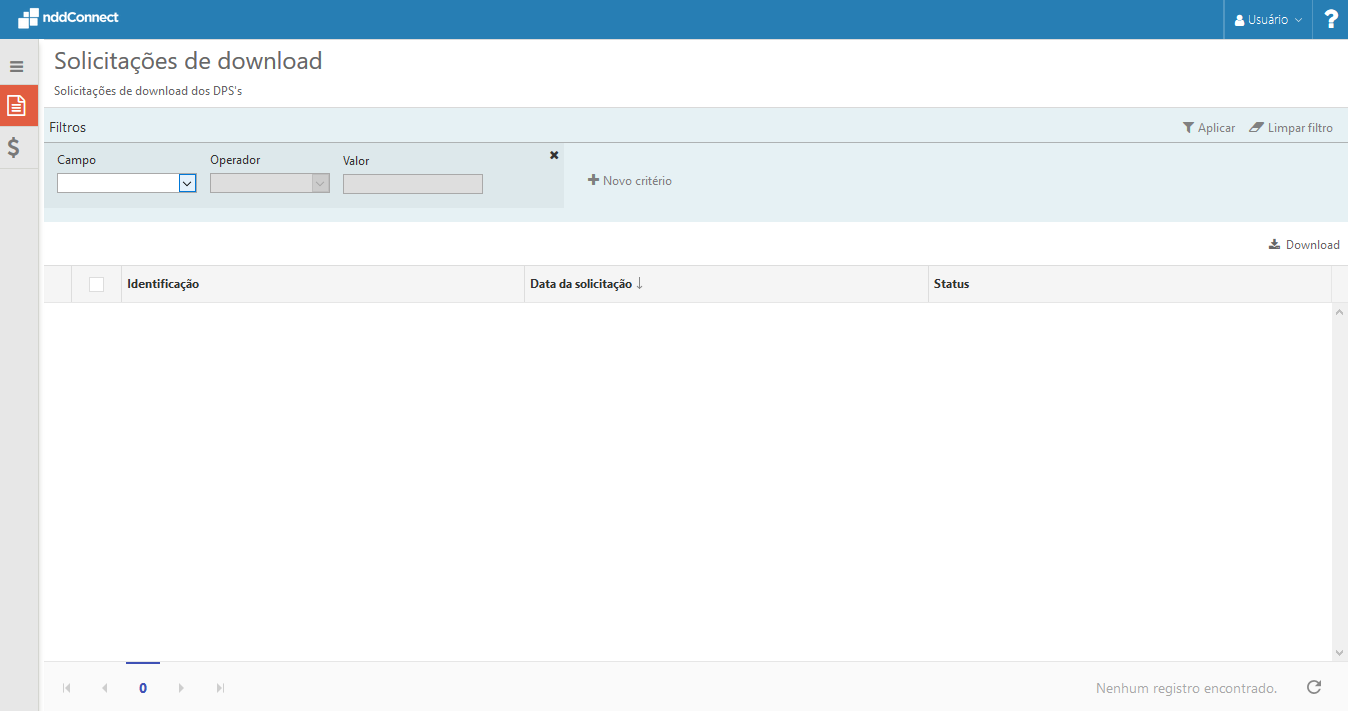This screenshot has width=1349, height=711.
Task: Clear filters with Limpar filtro
Action: pos(1291,128)
